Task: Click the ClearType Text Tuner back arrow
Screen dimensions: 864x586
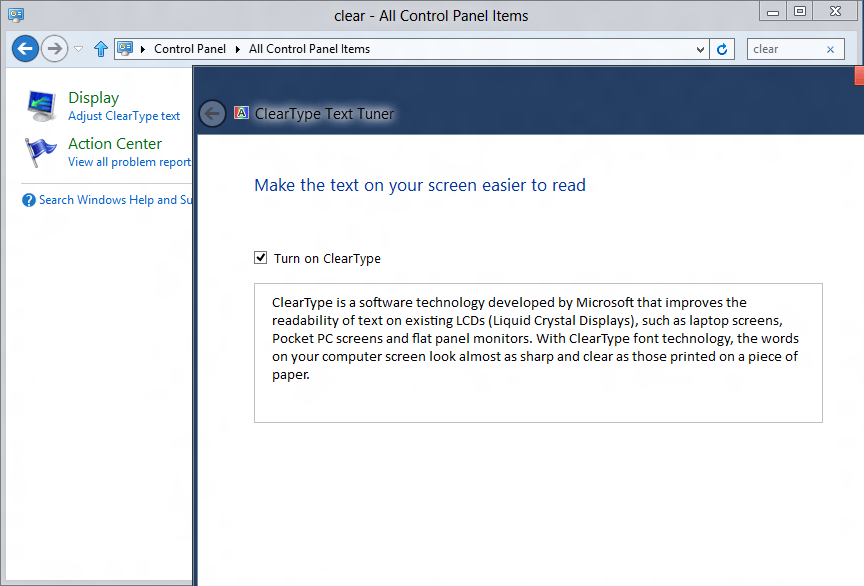Action: [212, 114]
